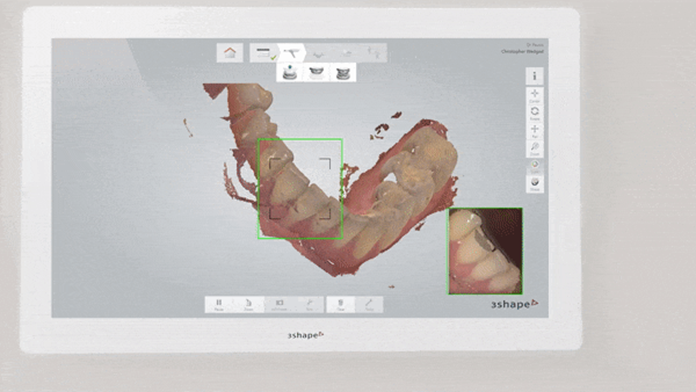This screenshot has height=392, width=696.
Task: Select the preparation scan thumbnail with blue marker
Action: 290,72
